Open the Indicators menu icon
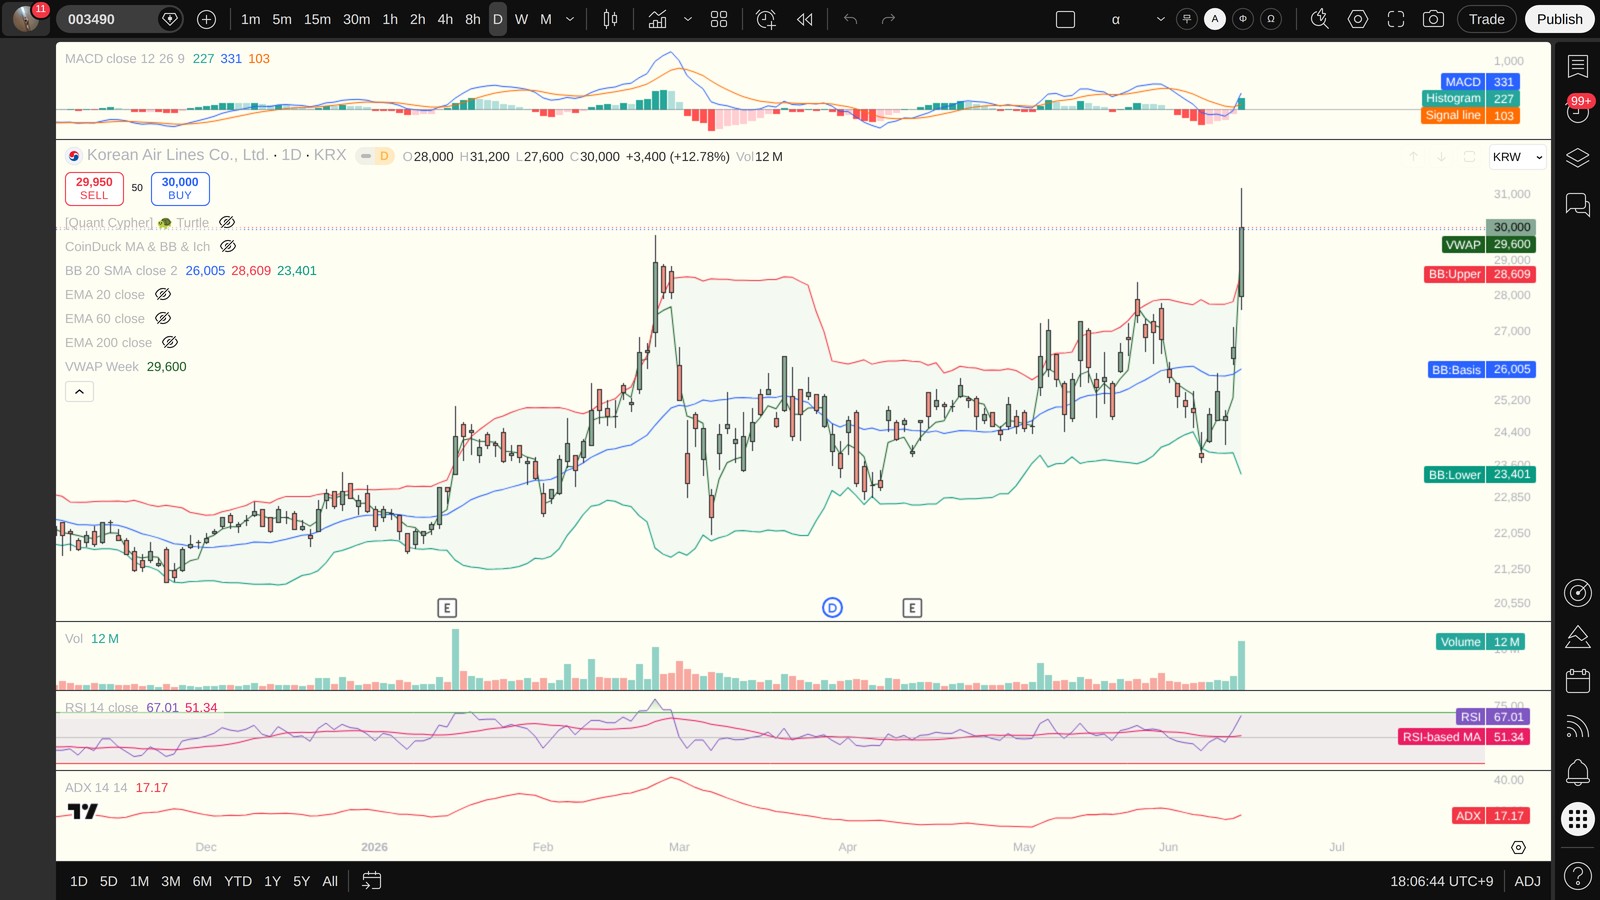 coord(657,19)
